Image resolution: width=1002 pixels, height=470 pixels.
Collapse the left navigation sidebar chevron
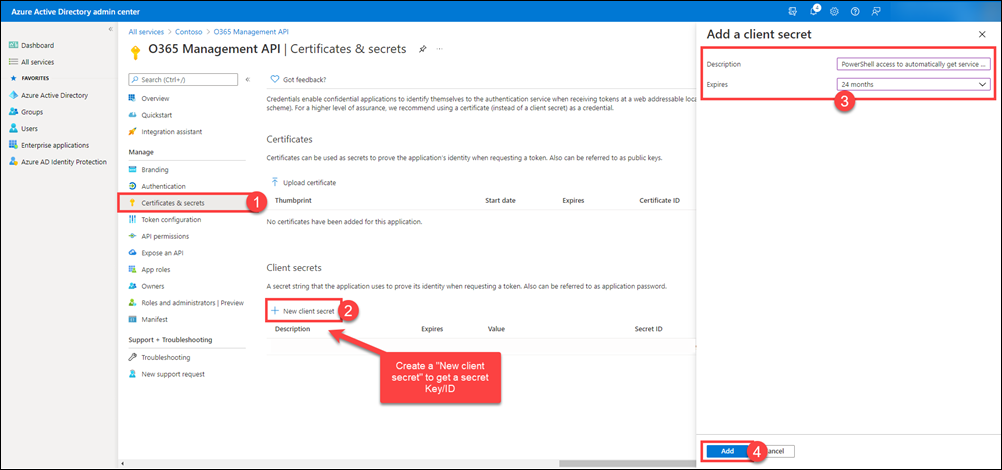pos(110,29)
